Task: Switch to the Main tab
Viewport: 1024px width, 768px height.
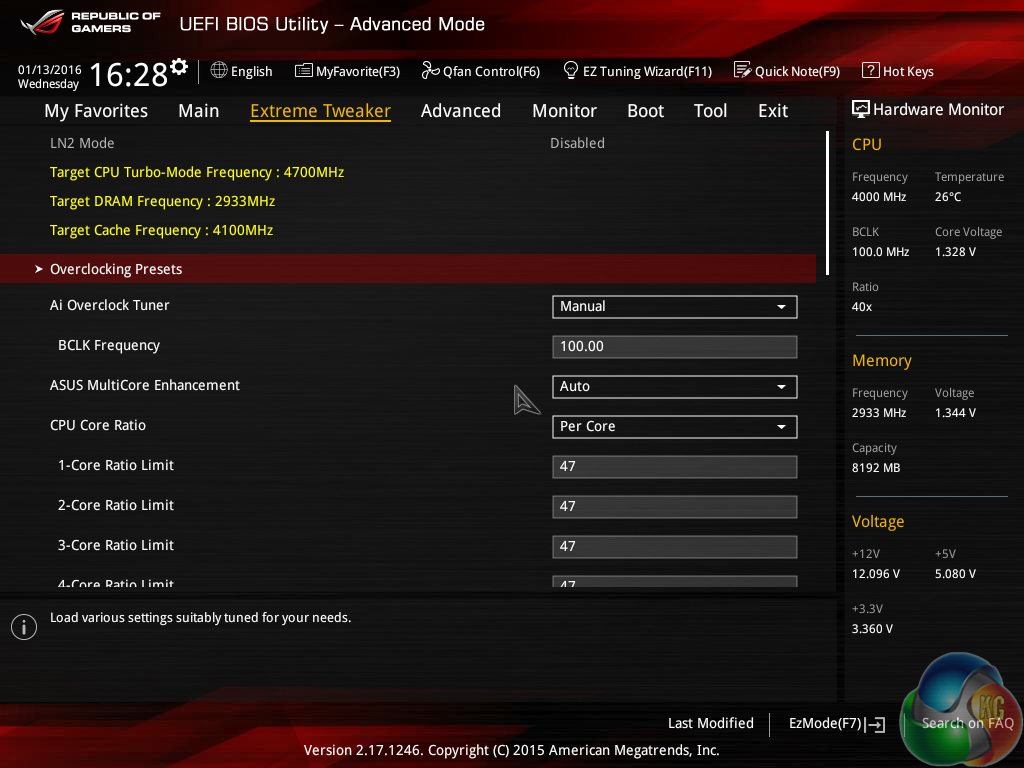Action: (x=199, y=111)
